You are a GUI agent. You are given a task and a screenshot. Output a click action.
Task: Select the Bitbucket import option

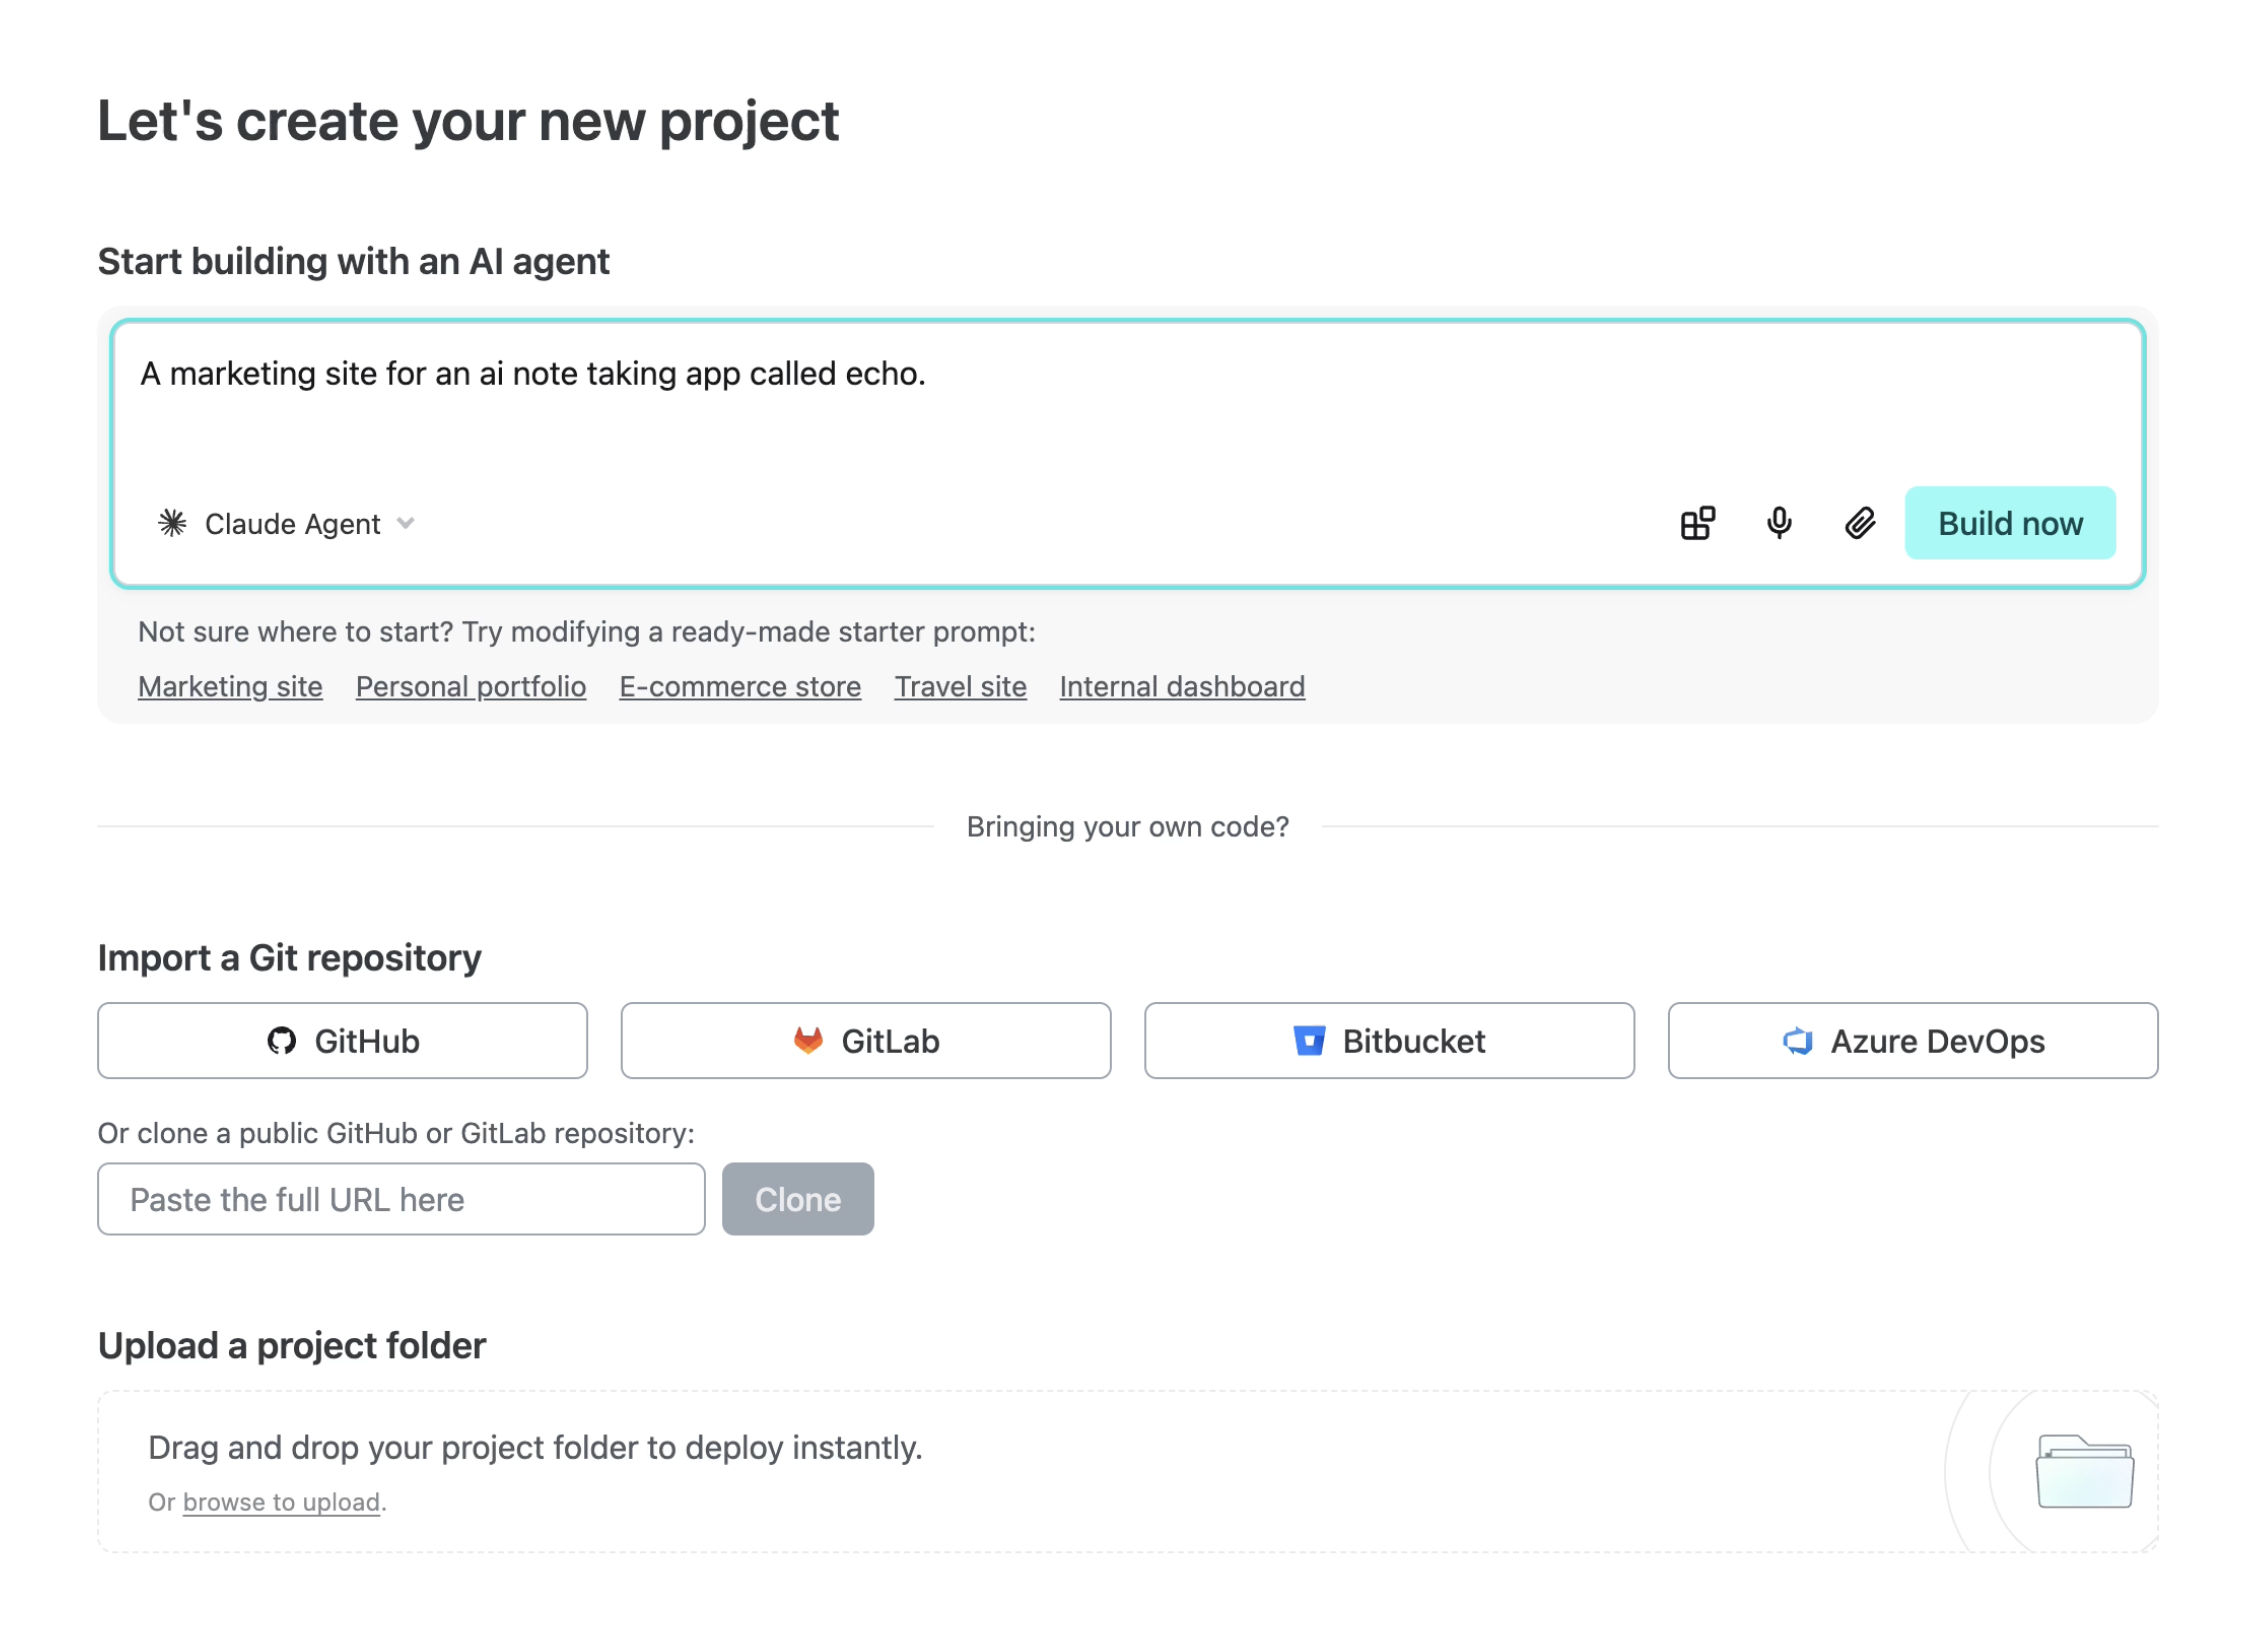point(1389,1041)
